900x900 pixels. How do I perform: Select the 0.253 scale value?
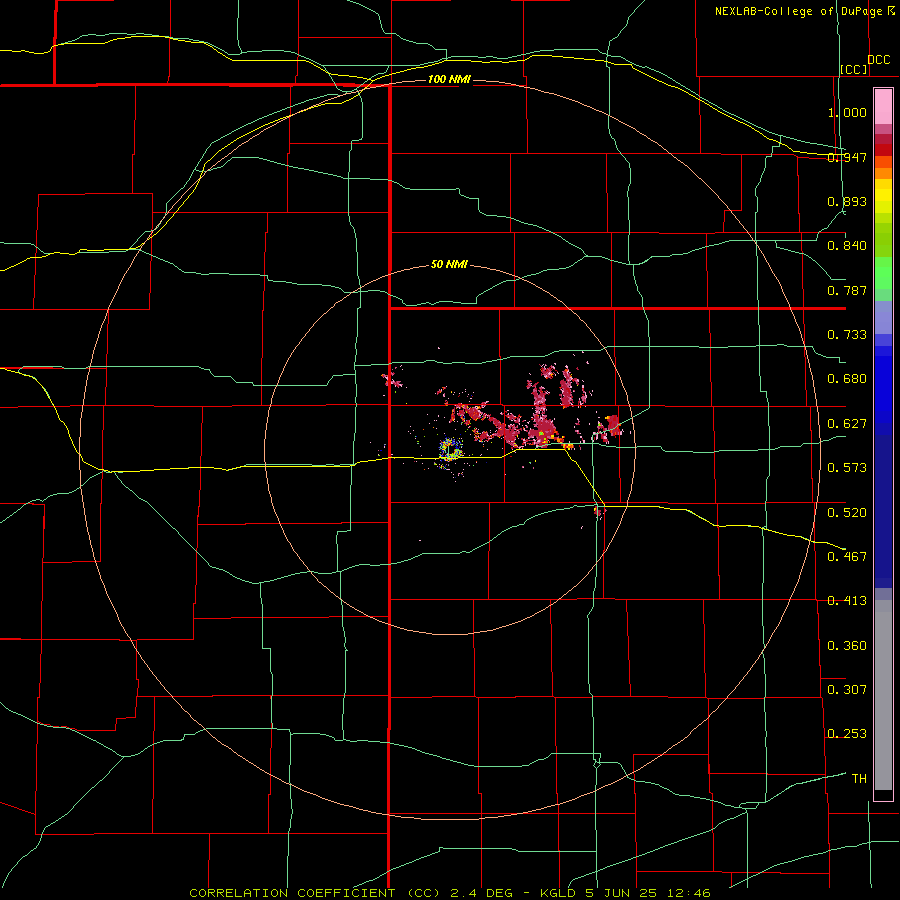pos(847,734)
